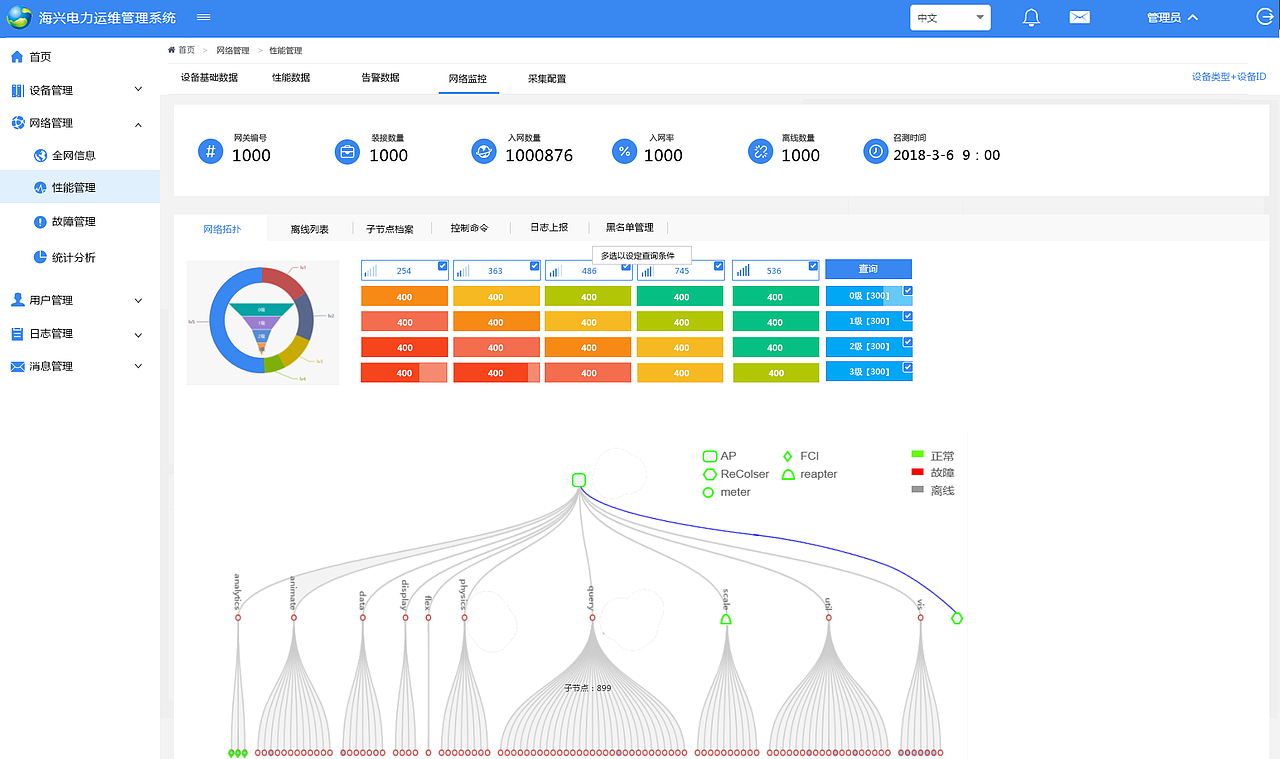Click 网络管理 in the breadcrumb
Viewport: 1280px width, 759px height.
tap(233, 50)
